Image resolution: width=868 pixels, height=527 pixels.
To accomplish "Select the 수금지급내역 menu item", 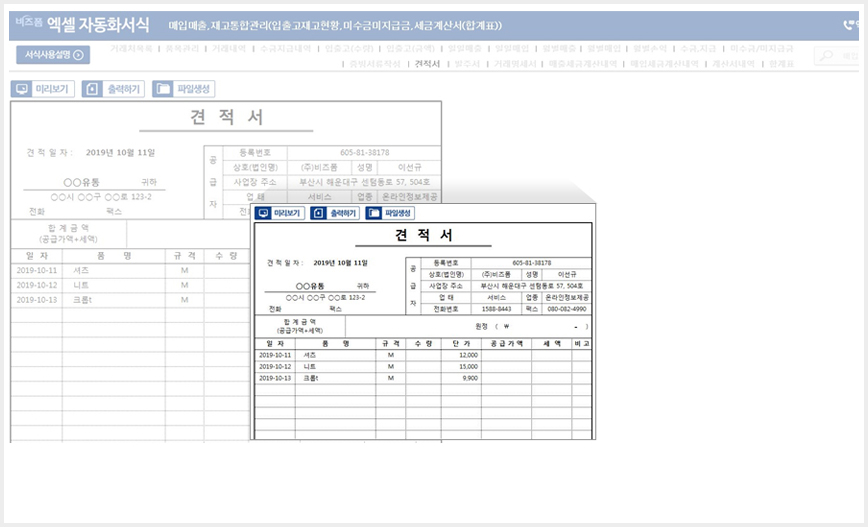I will point(286,49).
